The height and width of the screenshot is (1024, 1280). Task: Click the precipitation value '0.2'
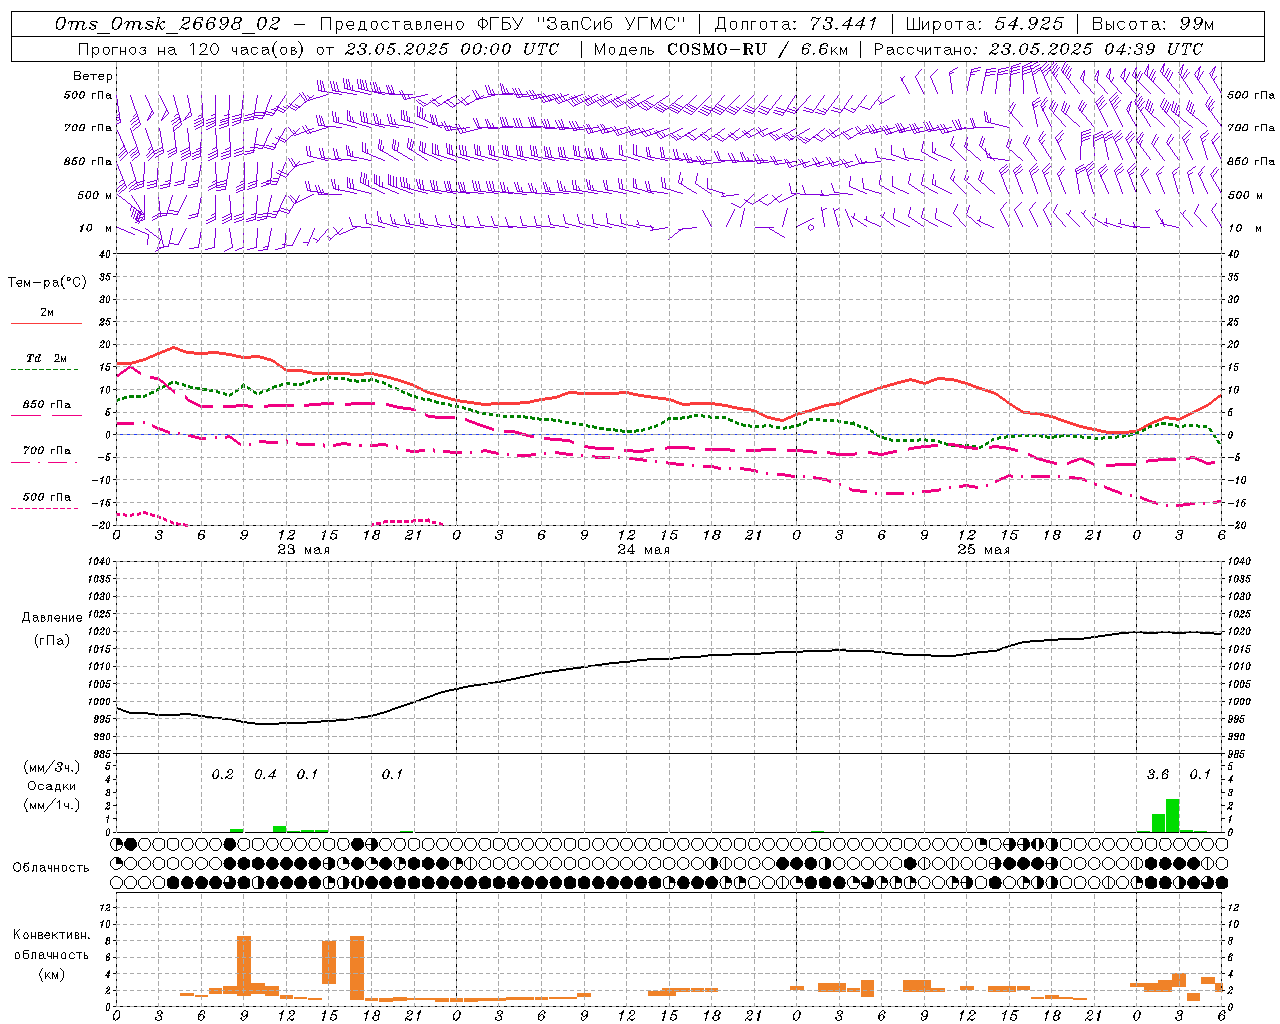pos(222,775)
